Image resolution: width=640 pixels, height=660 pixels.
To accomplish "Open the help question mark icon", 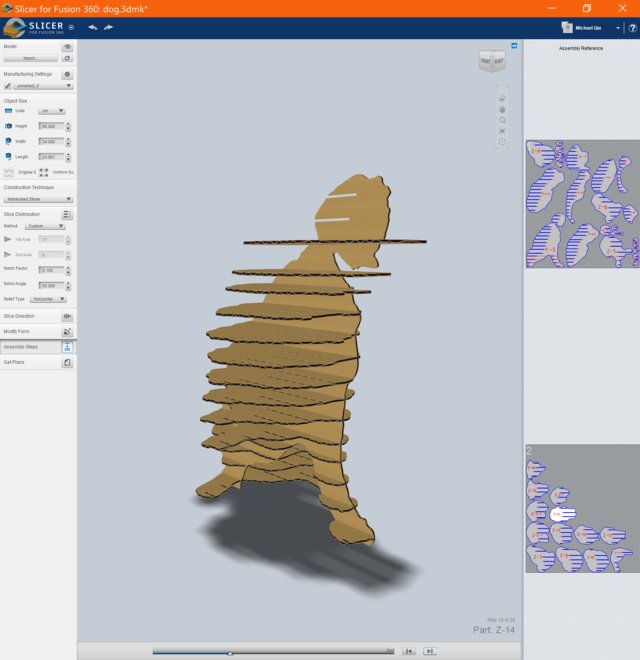I will tap(632, 28).
